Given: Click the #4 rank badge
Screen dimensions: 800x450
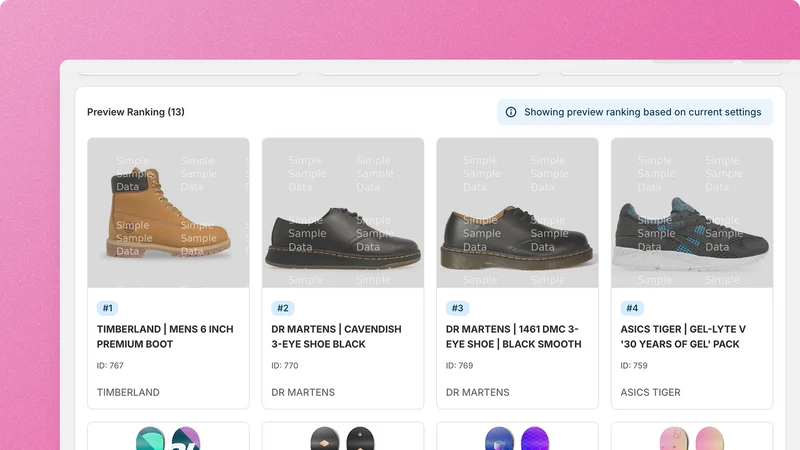Looking at the screenshot, I should [x=632, y=308].
